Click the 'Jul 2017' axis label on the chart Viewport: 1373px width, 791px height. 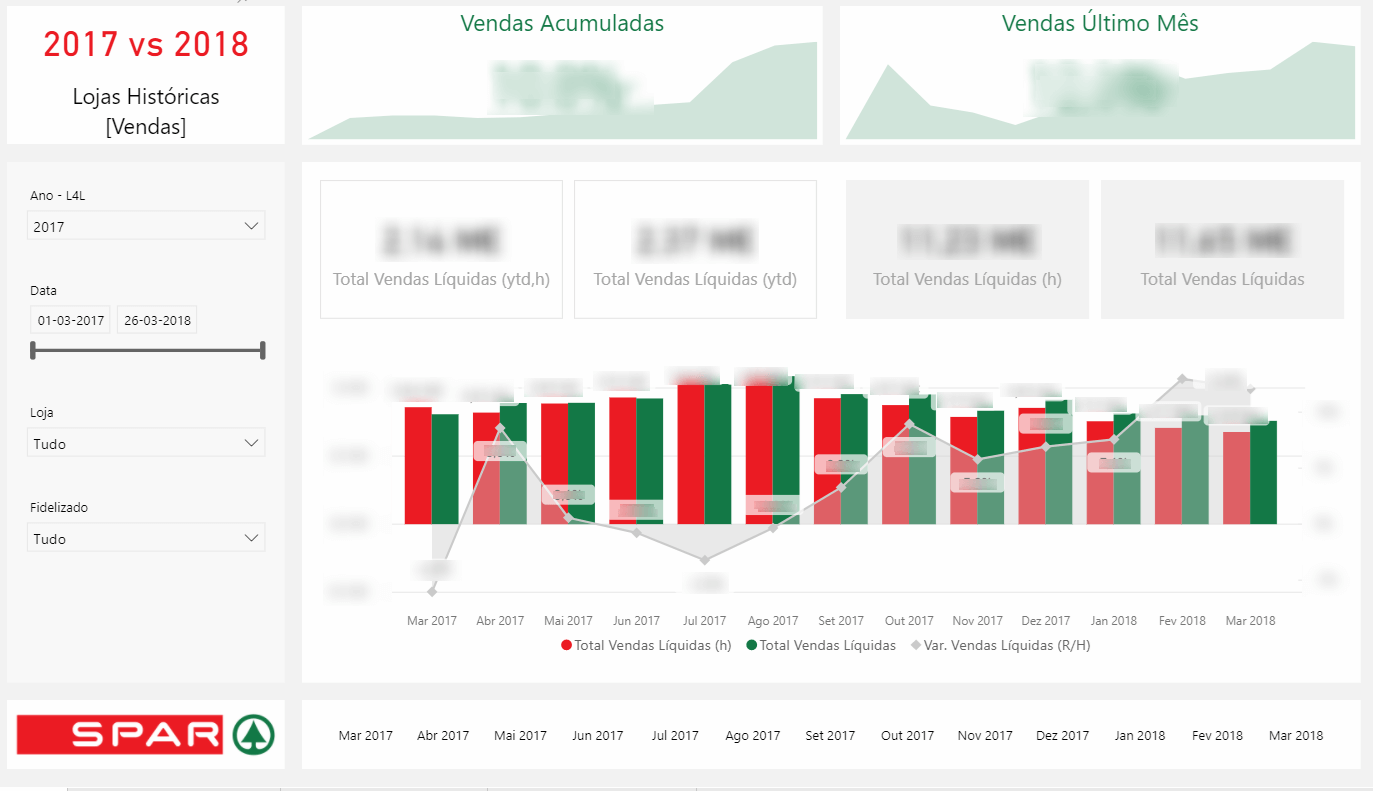[705, 620]
